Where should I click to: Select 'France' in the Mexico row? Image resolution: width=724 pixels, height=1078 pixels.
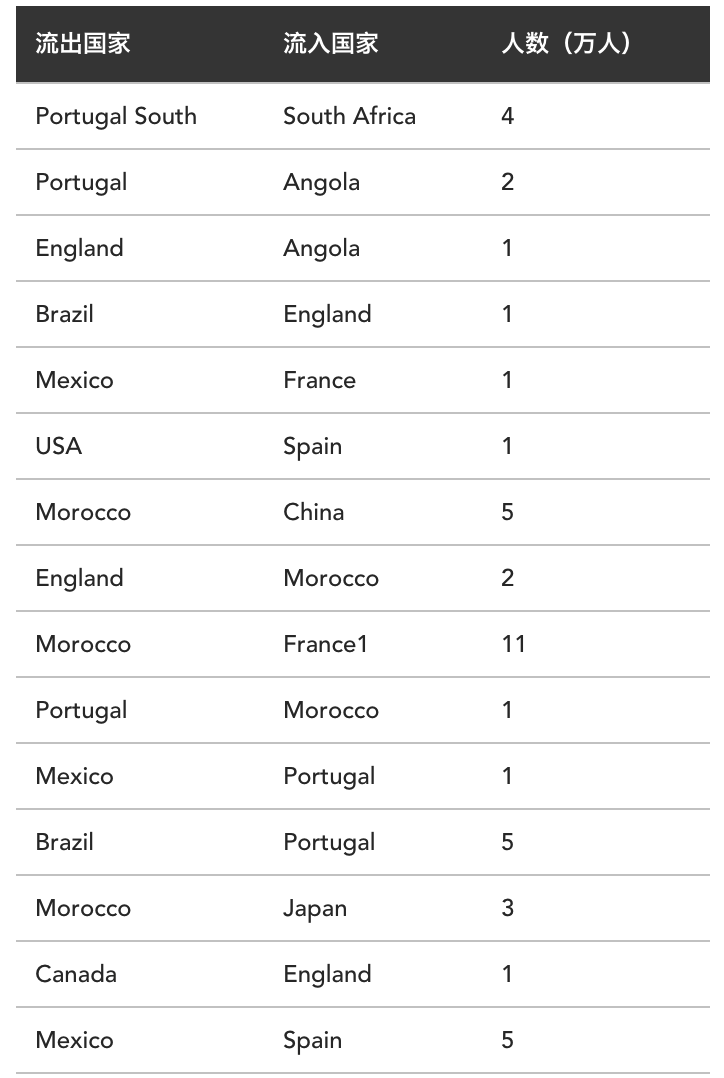(x=319, y=380)
